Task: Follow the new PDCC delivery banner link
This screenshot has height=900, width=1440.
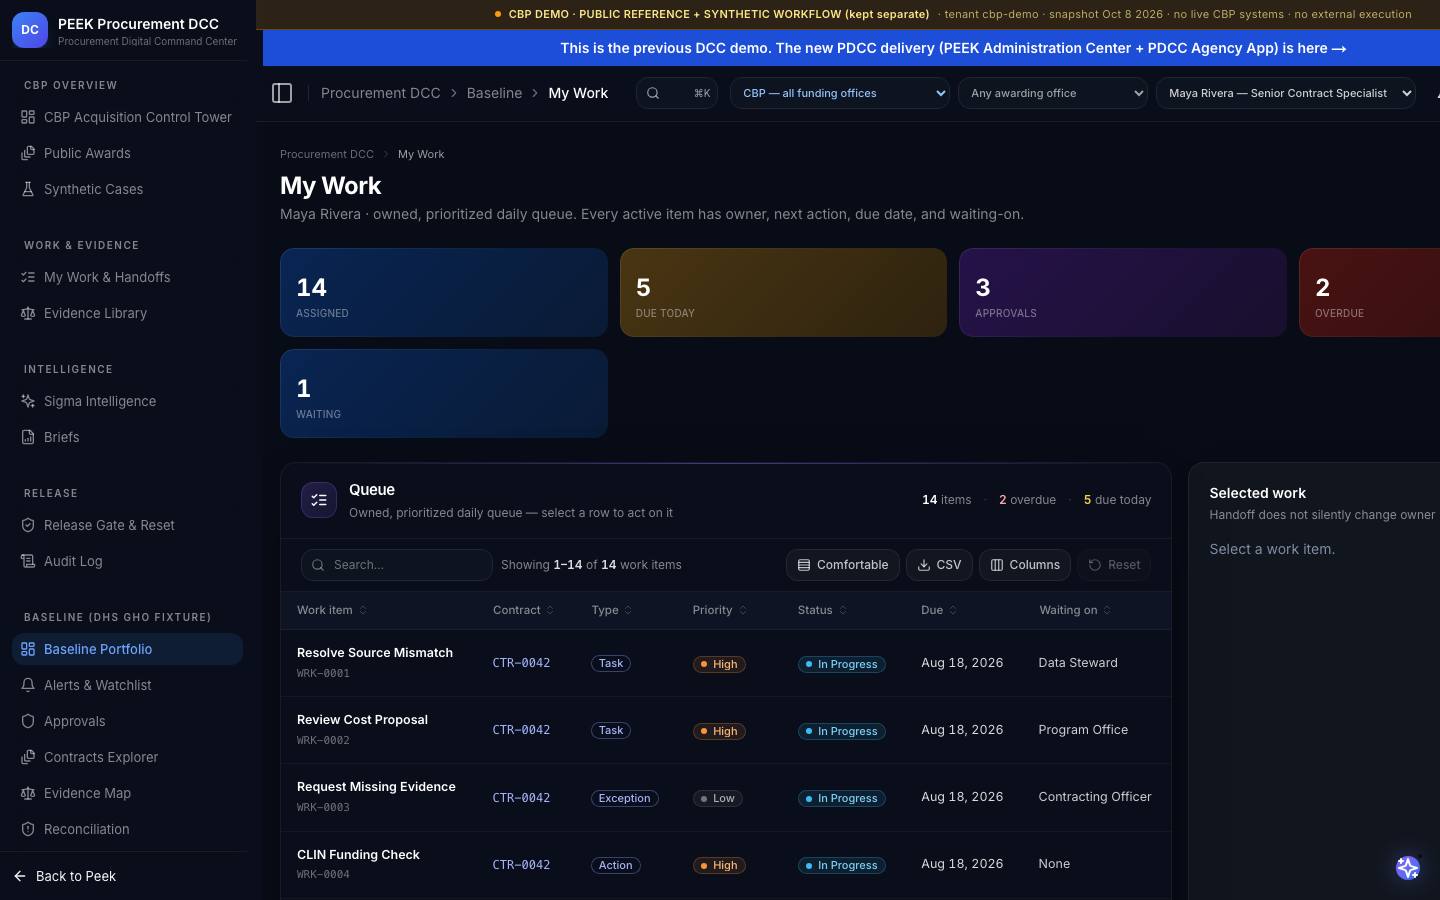Action: coord(953,48)
